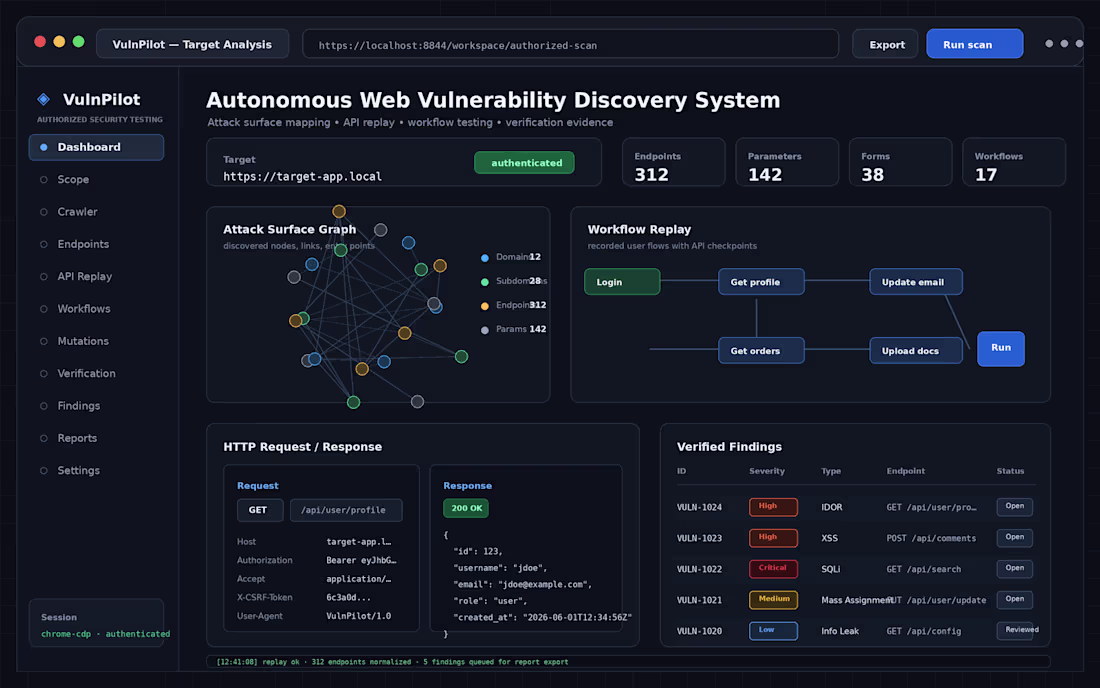
Task: Open the three-dot overflow menu
Action: click(1064, 43)
